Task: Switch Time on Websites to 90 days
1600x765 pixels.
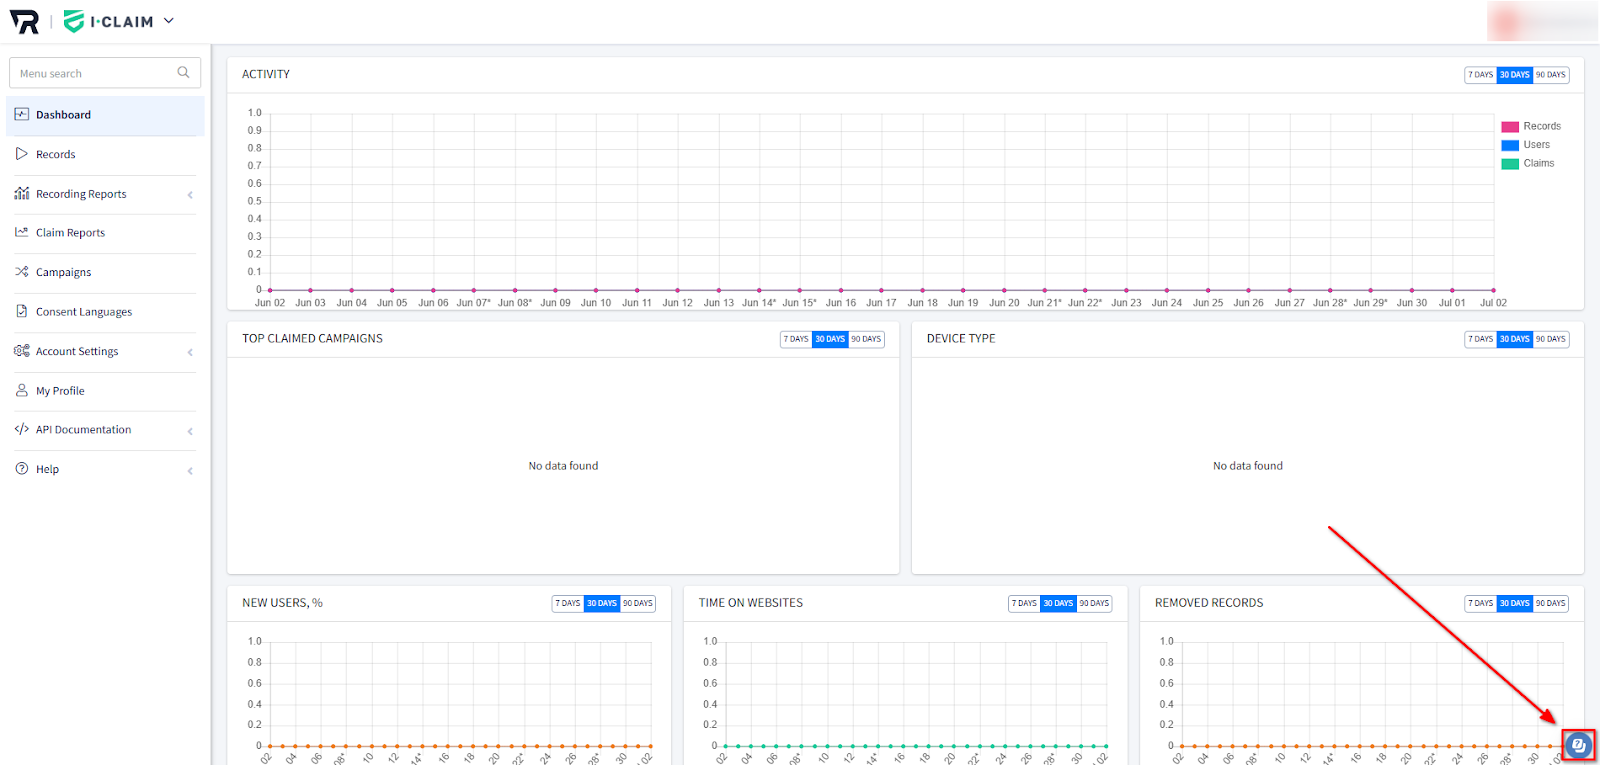Action: tap(1094, 603)
